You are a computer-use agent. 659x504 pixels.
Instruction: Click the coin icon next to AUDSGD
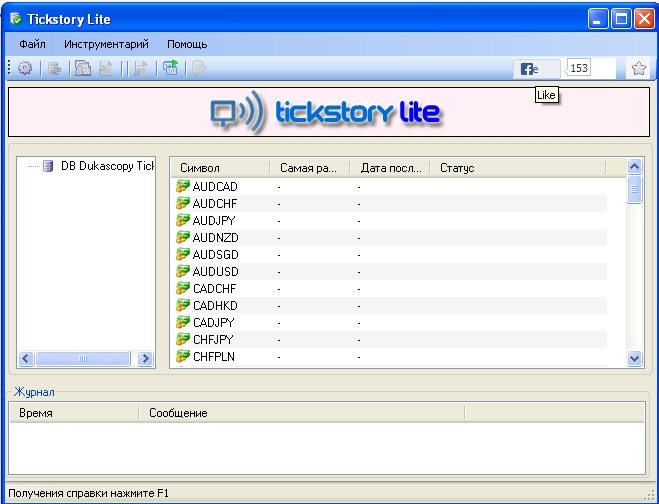coord(182,254)
